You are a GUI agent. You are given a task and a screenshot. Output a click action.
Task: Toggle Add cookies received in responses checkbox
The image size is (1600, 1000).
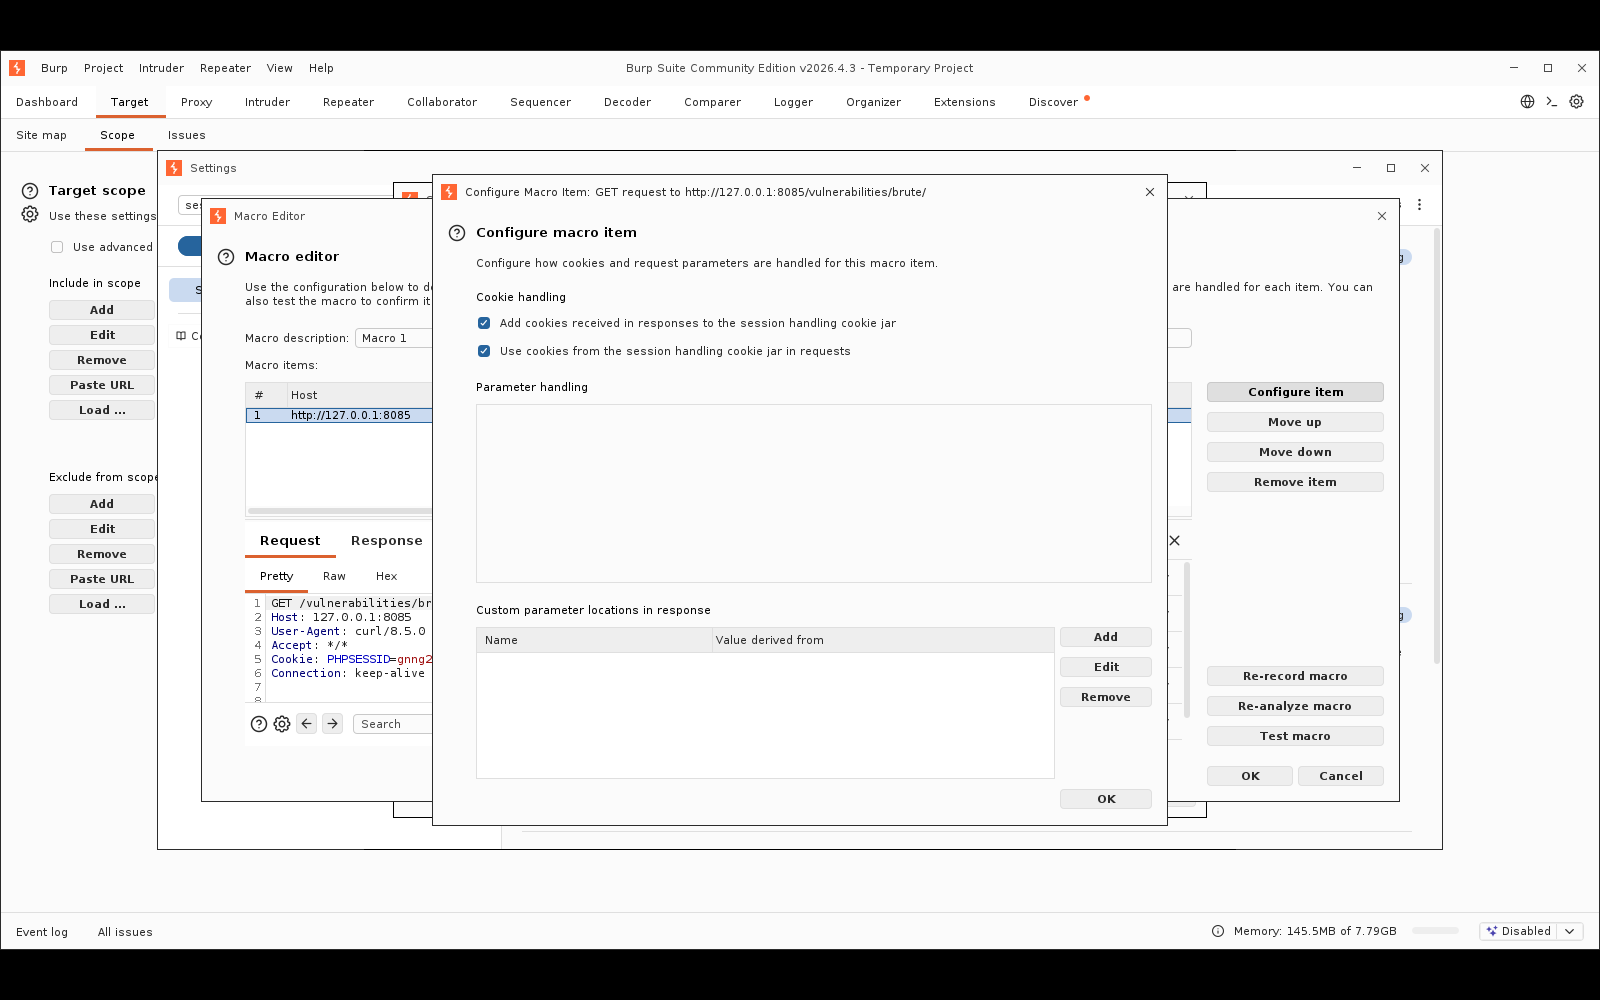click(x=484, y=323)
